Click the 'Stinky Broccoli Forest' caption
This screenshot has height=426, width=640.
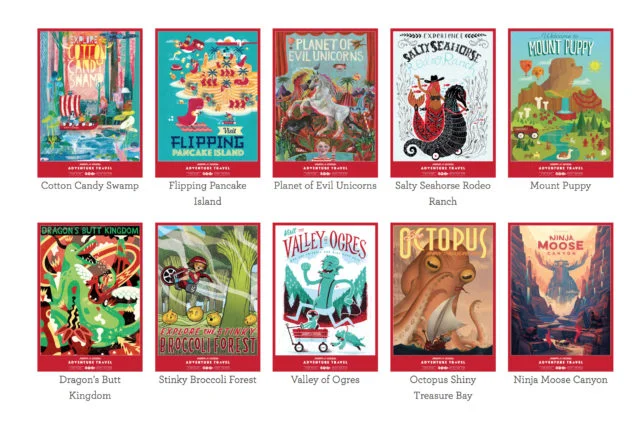207,379
